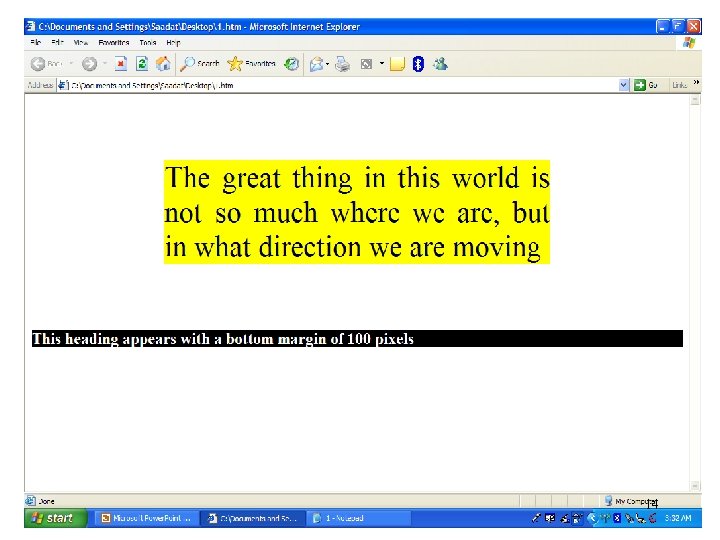The width and height of the screenshot is (720, 540).
Task: Click the Forward navigation arrow
Action: pos(89,64)
